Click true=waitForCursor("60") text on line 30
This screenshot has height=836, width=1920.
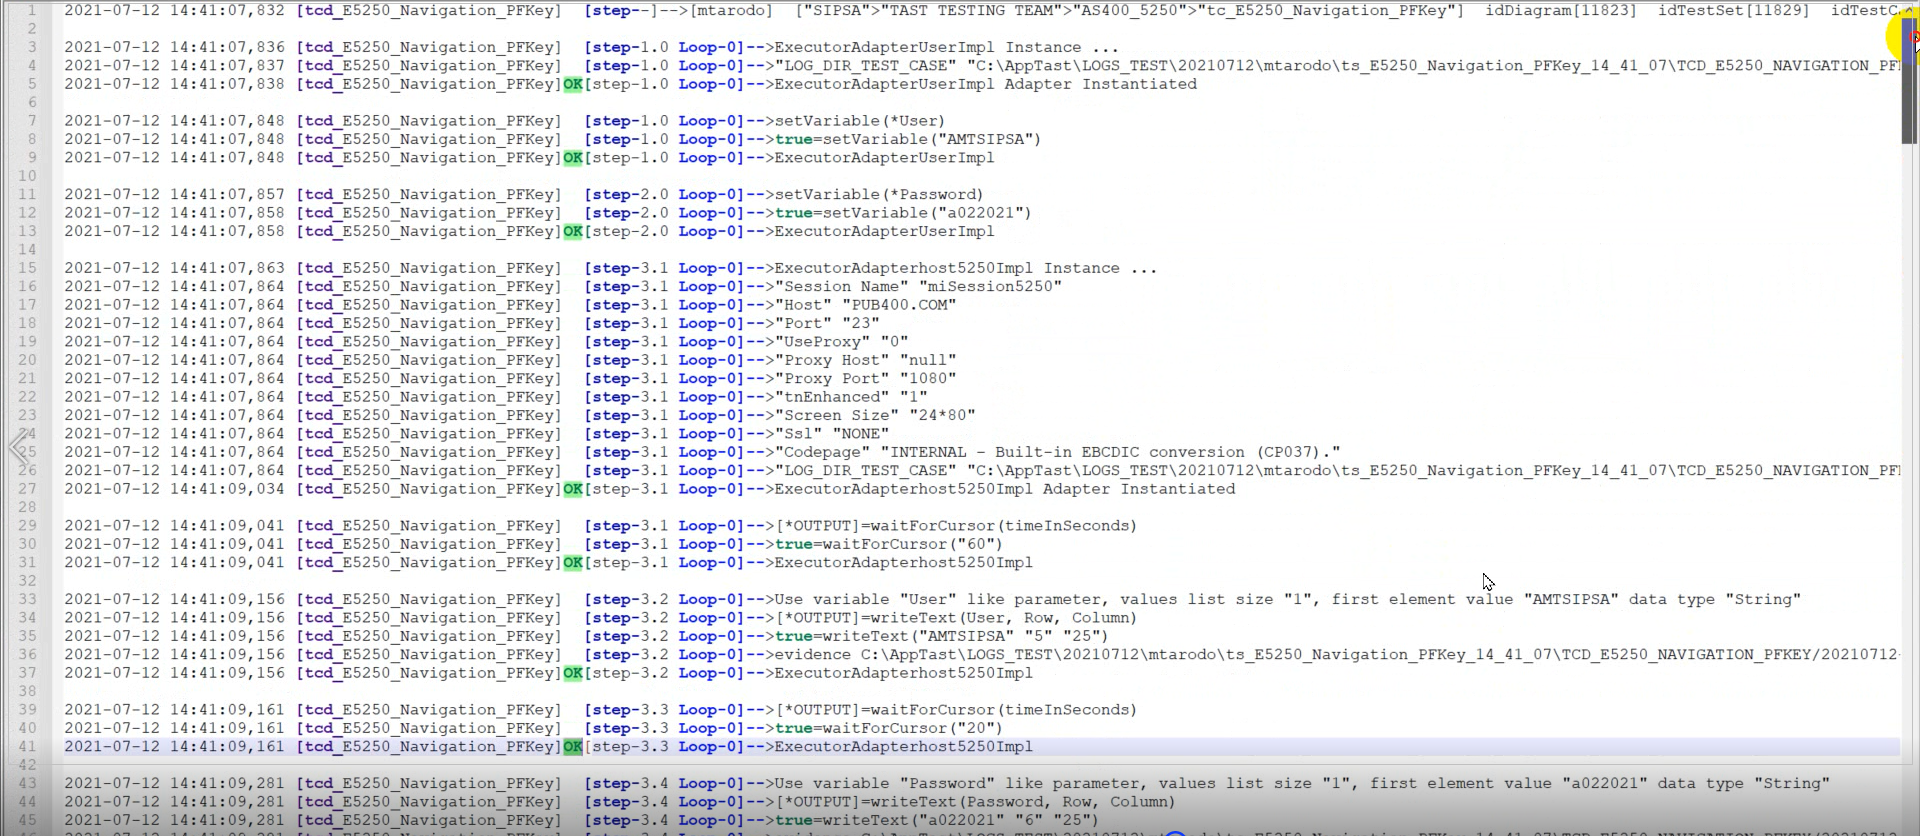[888, 545]
